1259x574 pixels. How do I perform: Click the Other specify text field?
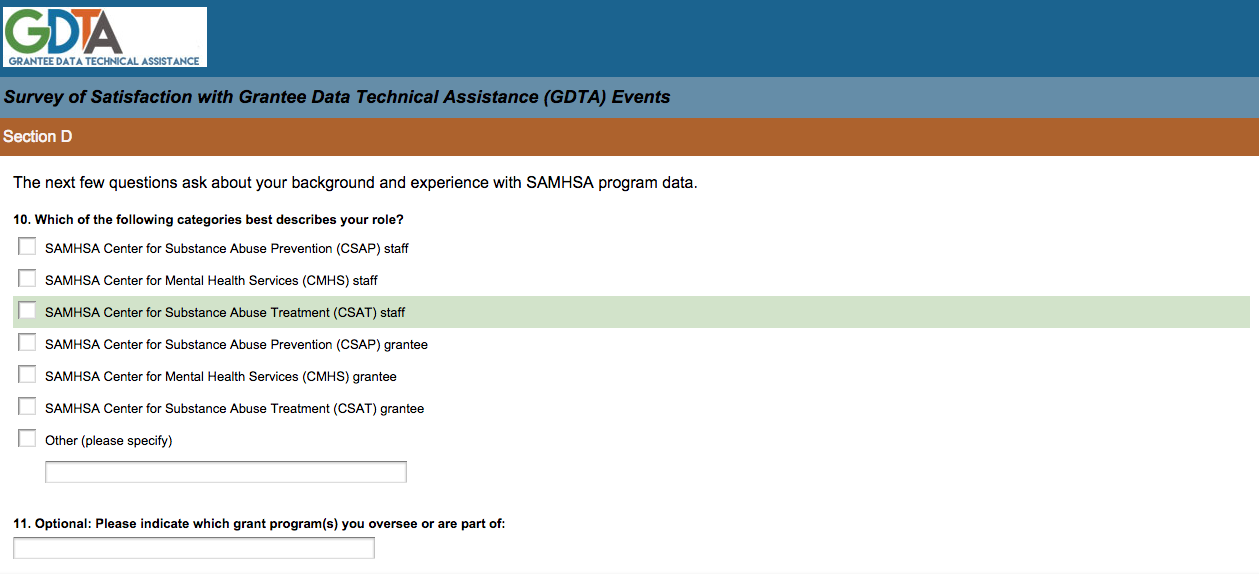pos(226,472)
